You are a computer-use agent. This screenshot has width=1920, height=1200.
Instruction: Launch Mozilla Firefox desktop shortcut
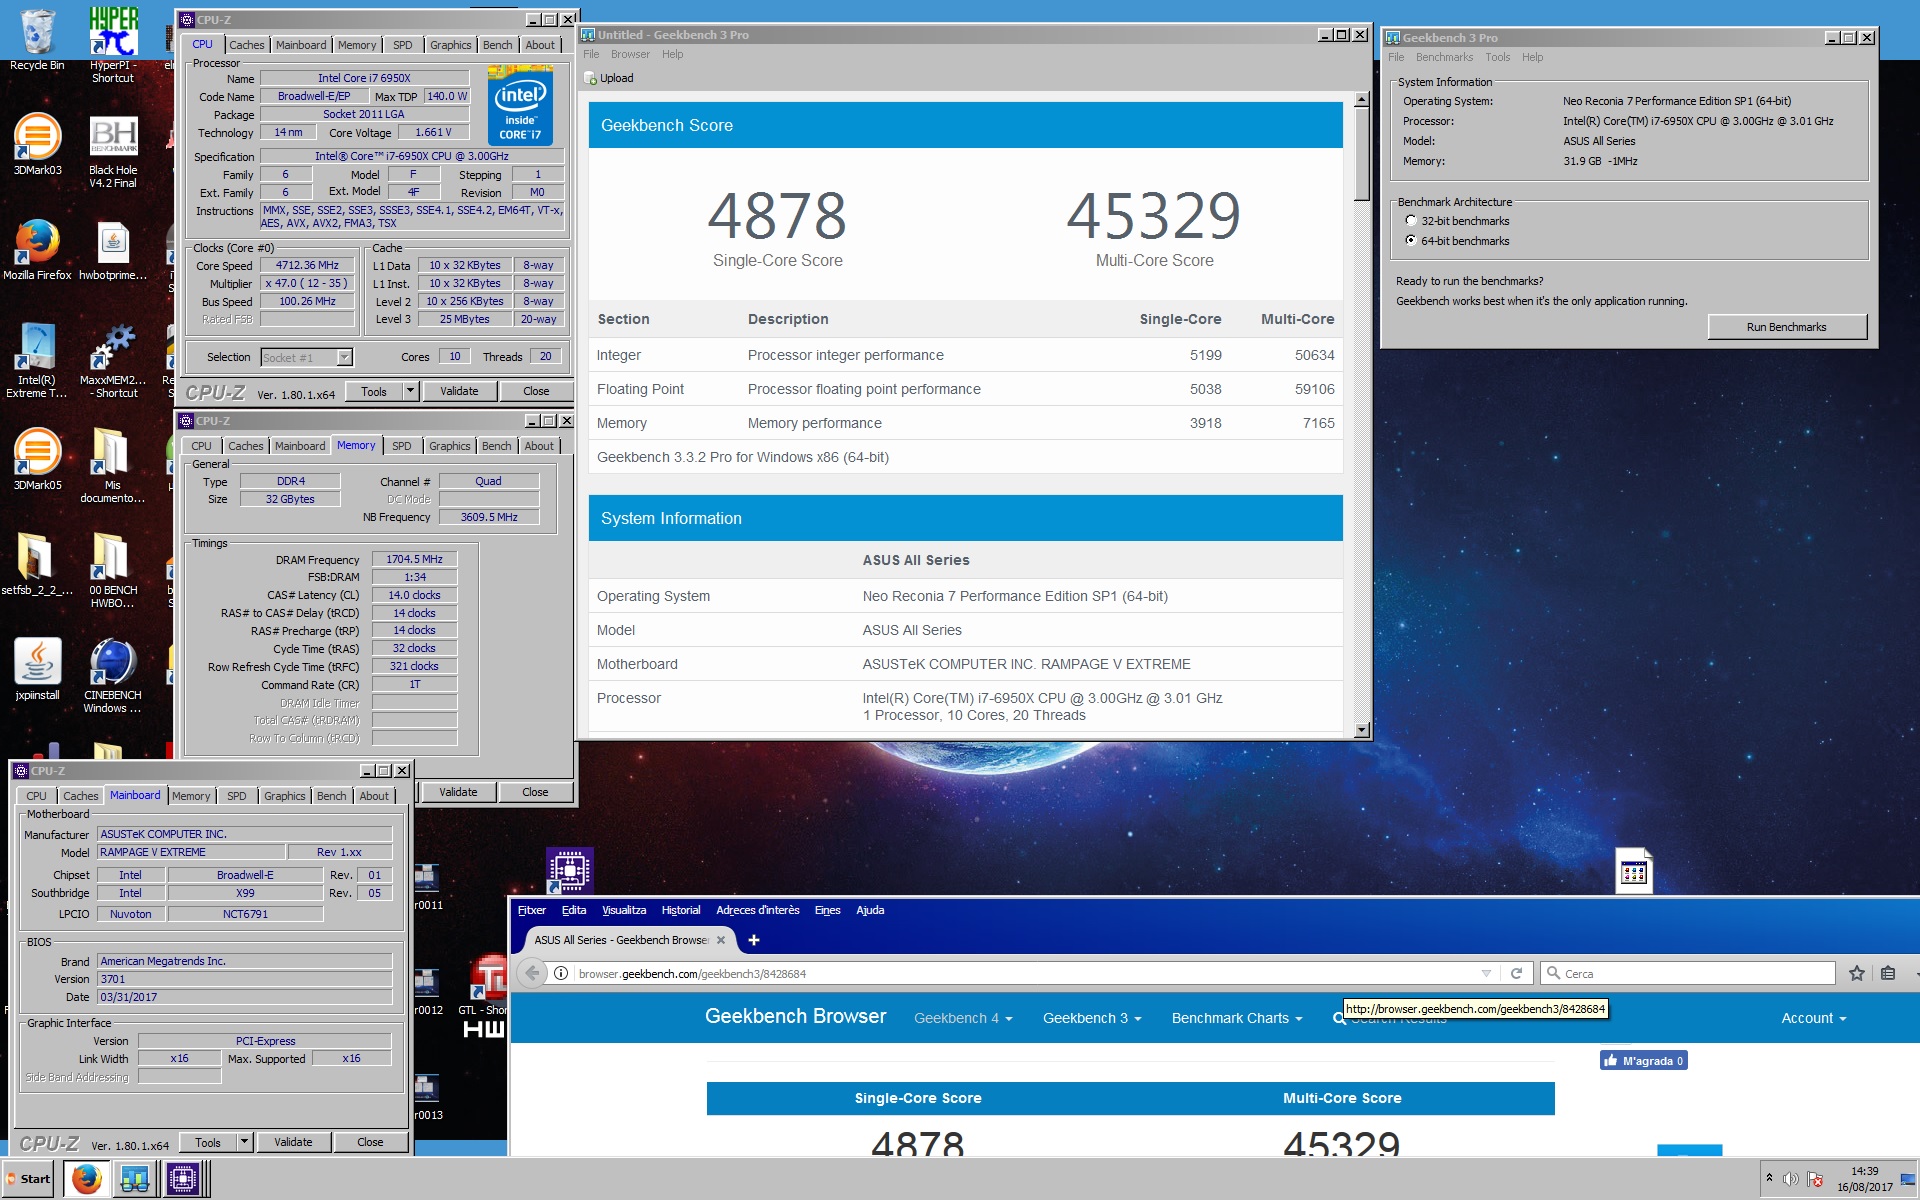[37, 249]
